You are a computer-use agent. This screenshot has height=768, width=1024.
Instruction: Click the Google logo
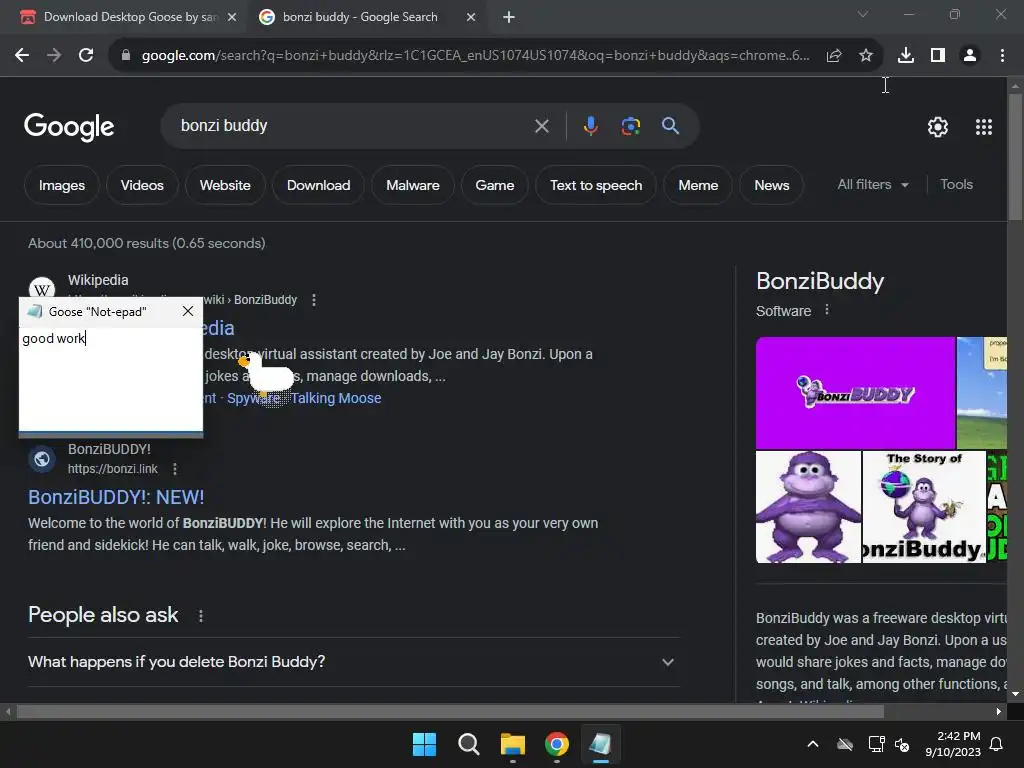point(69,126)
